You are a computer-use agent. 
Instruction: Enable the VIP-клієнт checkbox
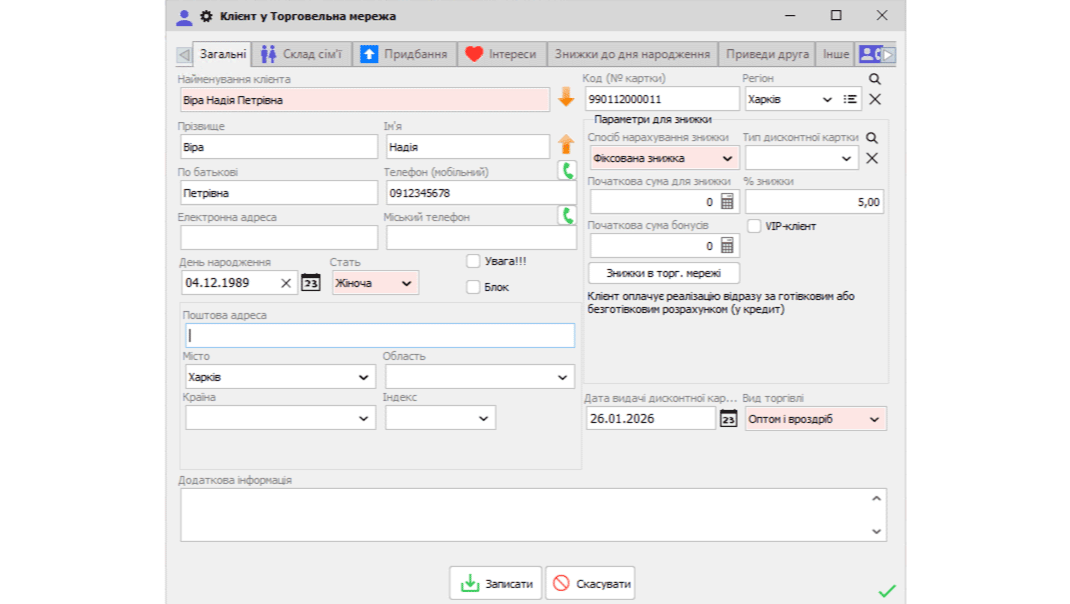pyautogui.click(x=754, y=226)
